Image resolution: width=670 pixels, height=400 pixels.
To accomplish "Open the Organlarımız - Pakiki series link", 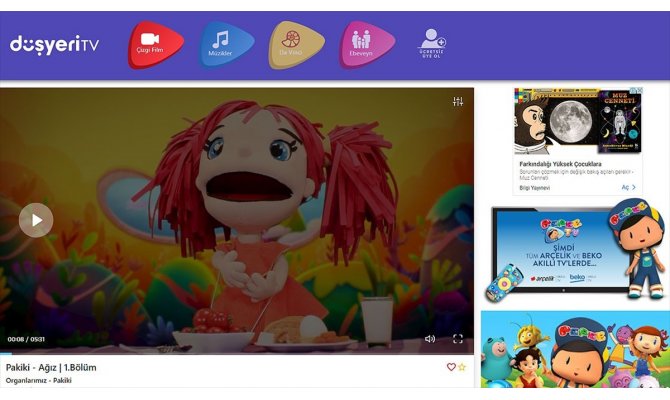I will (x=39, y=381).
